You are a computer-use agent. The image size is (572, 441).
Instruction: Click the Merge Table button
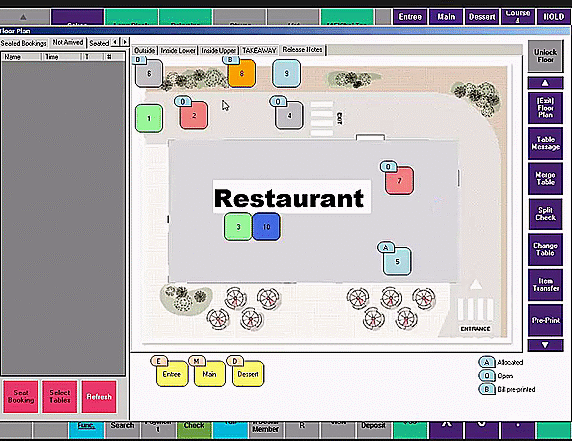(545, 178)
